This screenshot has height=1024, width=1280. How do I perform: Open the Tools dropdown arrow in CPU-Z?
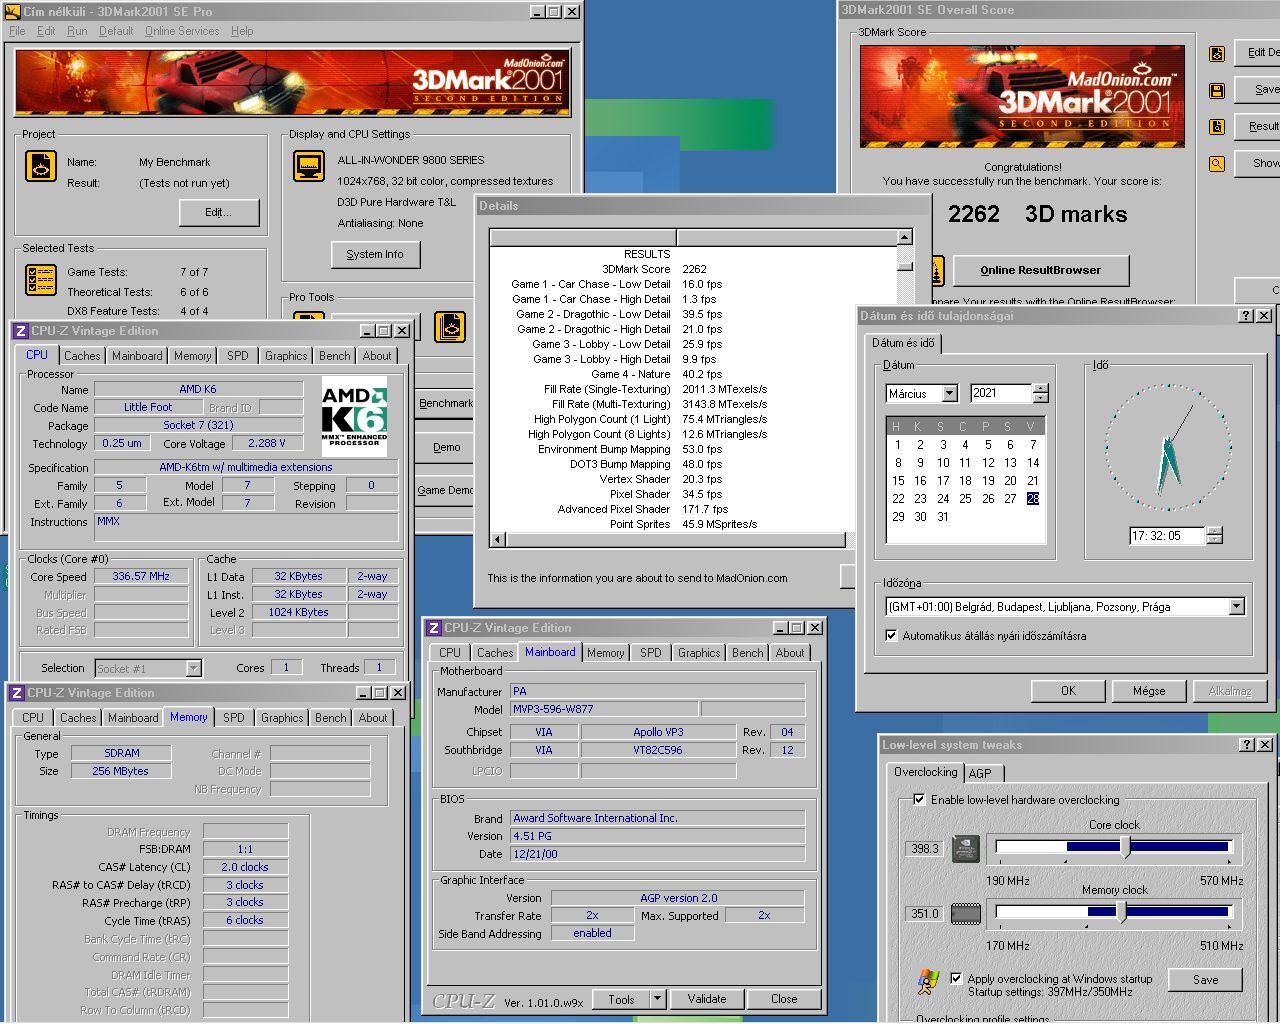[x=657, y=999]
